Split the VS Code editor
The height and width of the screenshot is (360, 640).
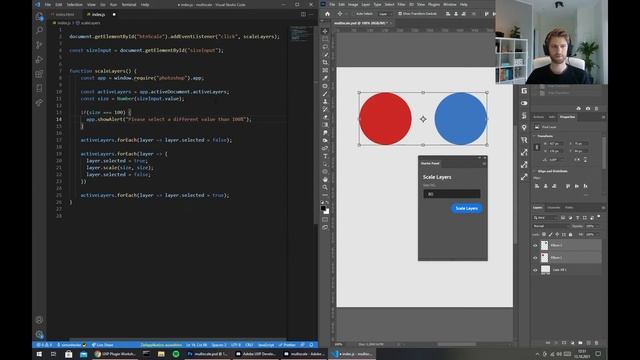(x=303, y=14)
